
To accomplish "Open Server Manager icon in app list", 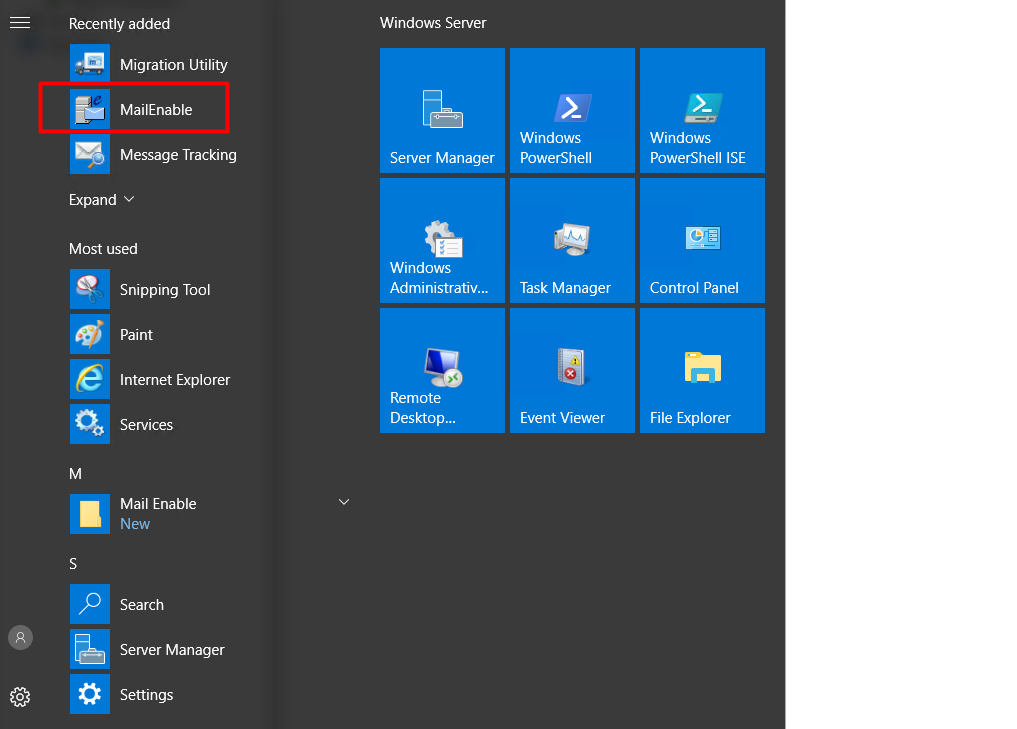I will pos(90,649).
